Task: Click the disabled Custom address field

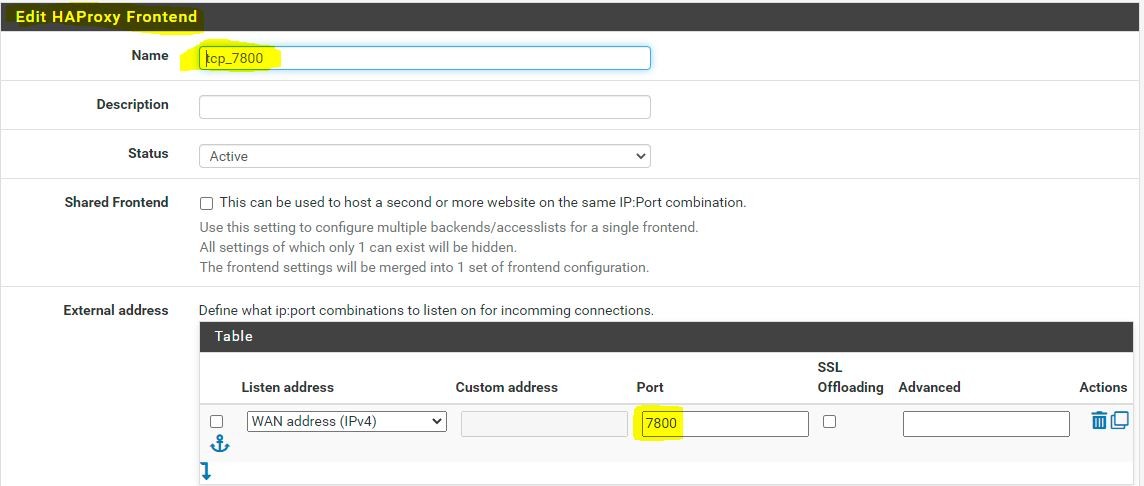Action: click(x=544, y=424)
